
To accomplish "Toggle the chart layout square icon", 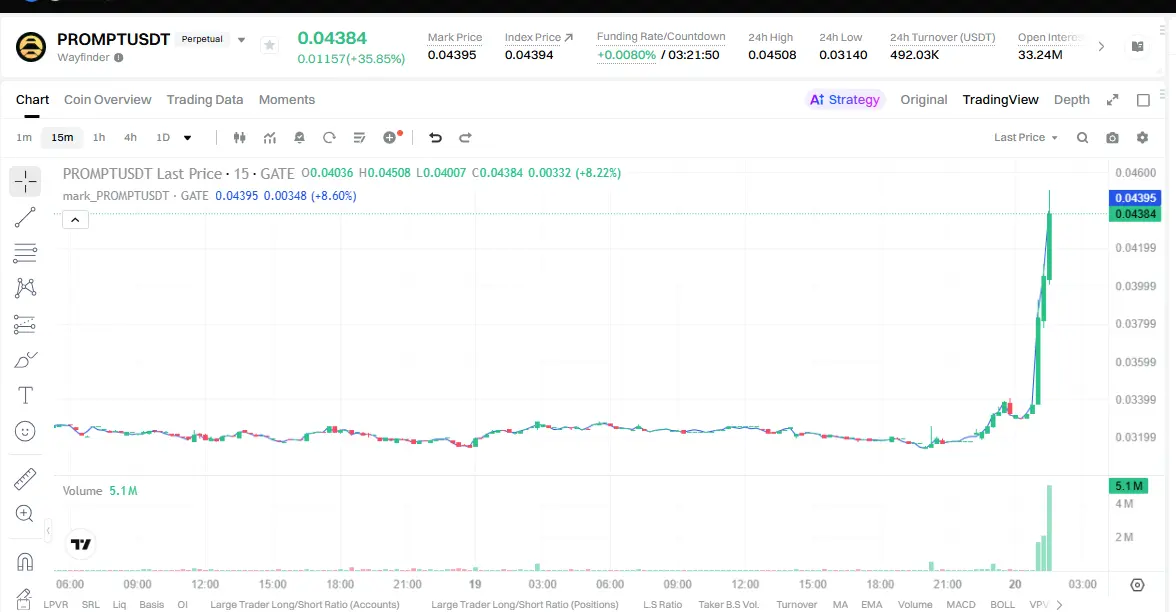I will (x=1143, y=100).
